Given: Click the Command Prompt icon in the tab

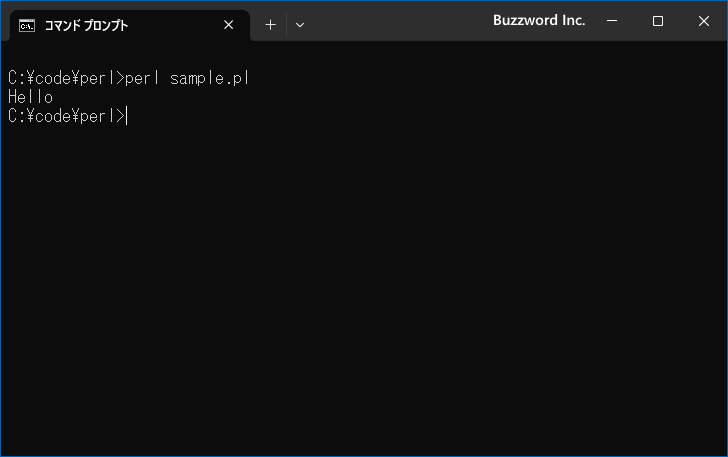Looking at the screenshot, I should tap(27, 26).
